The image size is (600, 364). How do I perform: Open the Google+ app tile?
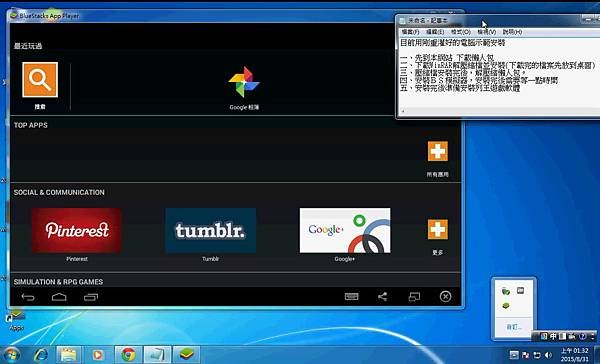point(345,230)
